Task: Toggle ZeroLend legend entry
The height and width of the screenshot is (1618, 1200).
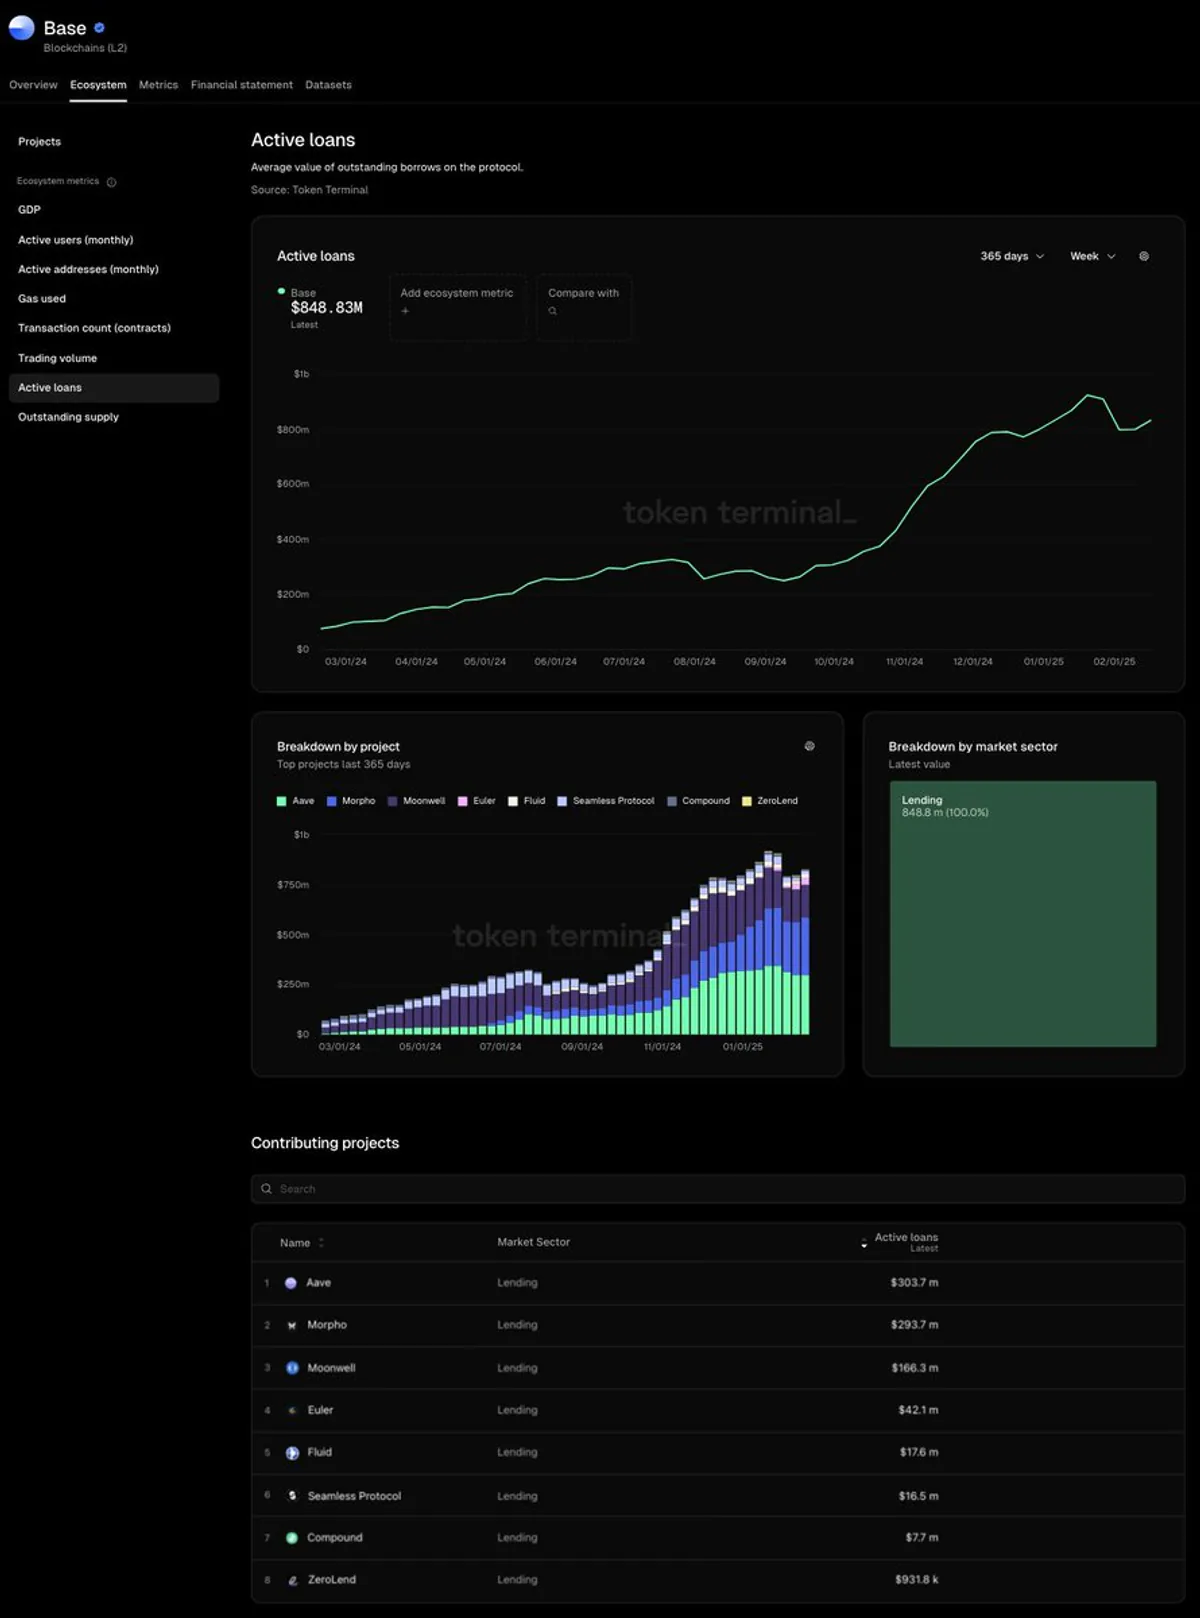Action: (770, 801)
